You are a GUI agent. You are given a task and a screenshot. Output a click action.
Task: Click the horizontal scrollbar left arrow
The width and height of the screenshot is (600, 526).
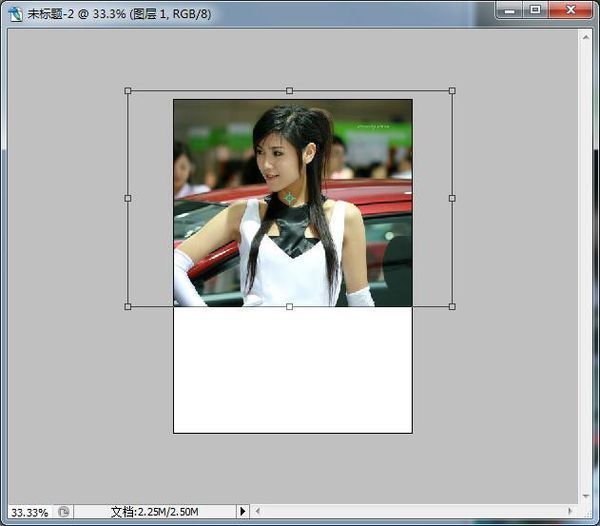(258, 511)
